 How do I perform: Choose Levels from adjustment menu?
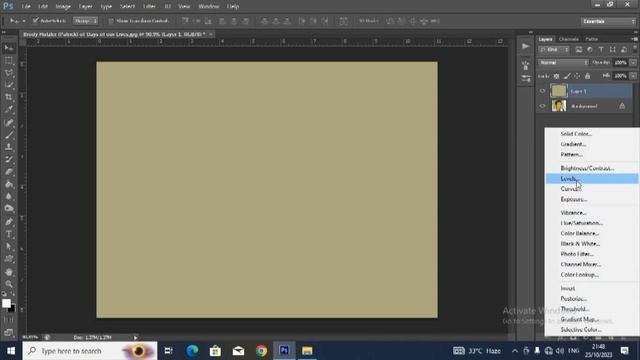click(592, 178)
